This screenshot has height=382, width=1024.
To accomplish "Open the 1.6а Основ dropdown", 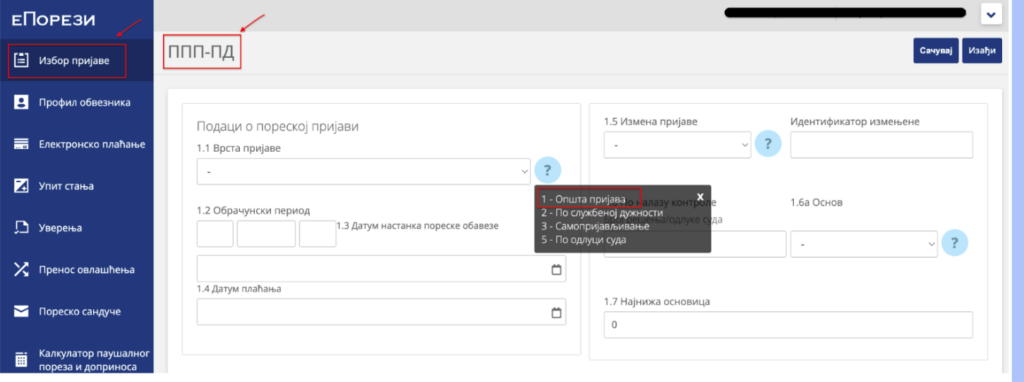I will point(863,244).
